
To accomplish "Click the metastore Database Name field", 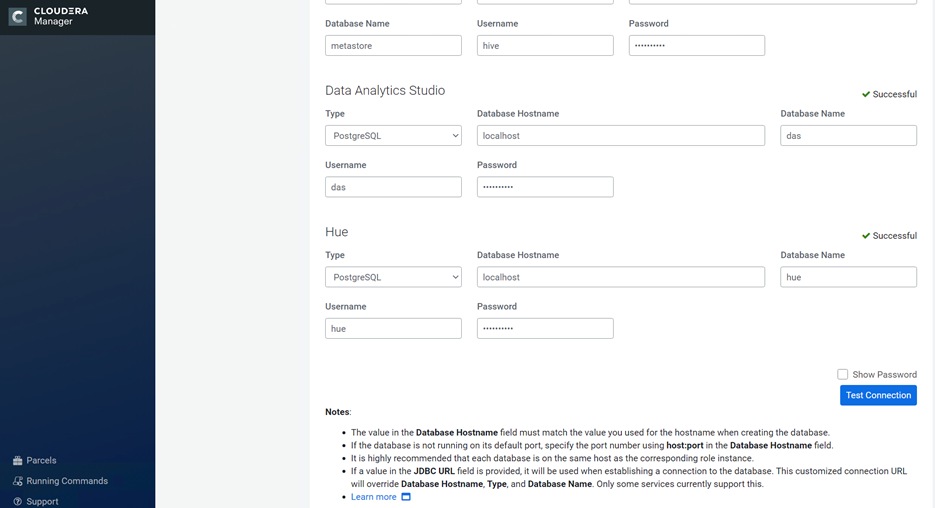I will click(393, 45).
